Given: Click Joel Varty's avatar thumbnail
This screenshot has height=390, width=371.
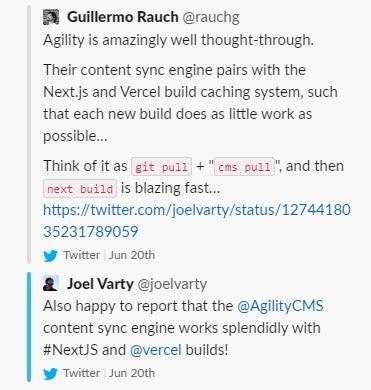Looking at the screenshot, I should pos(51,284).
